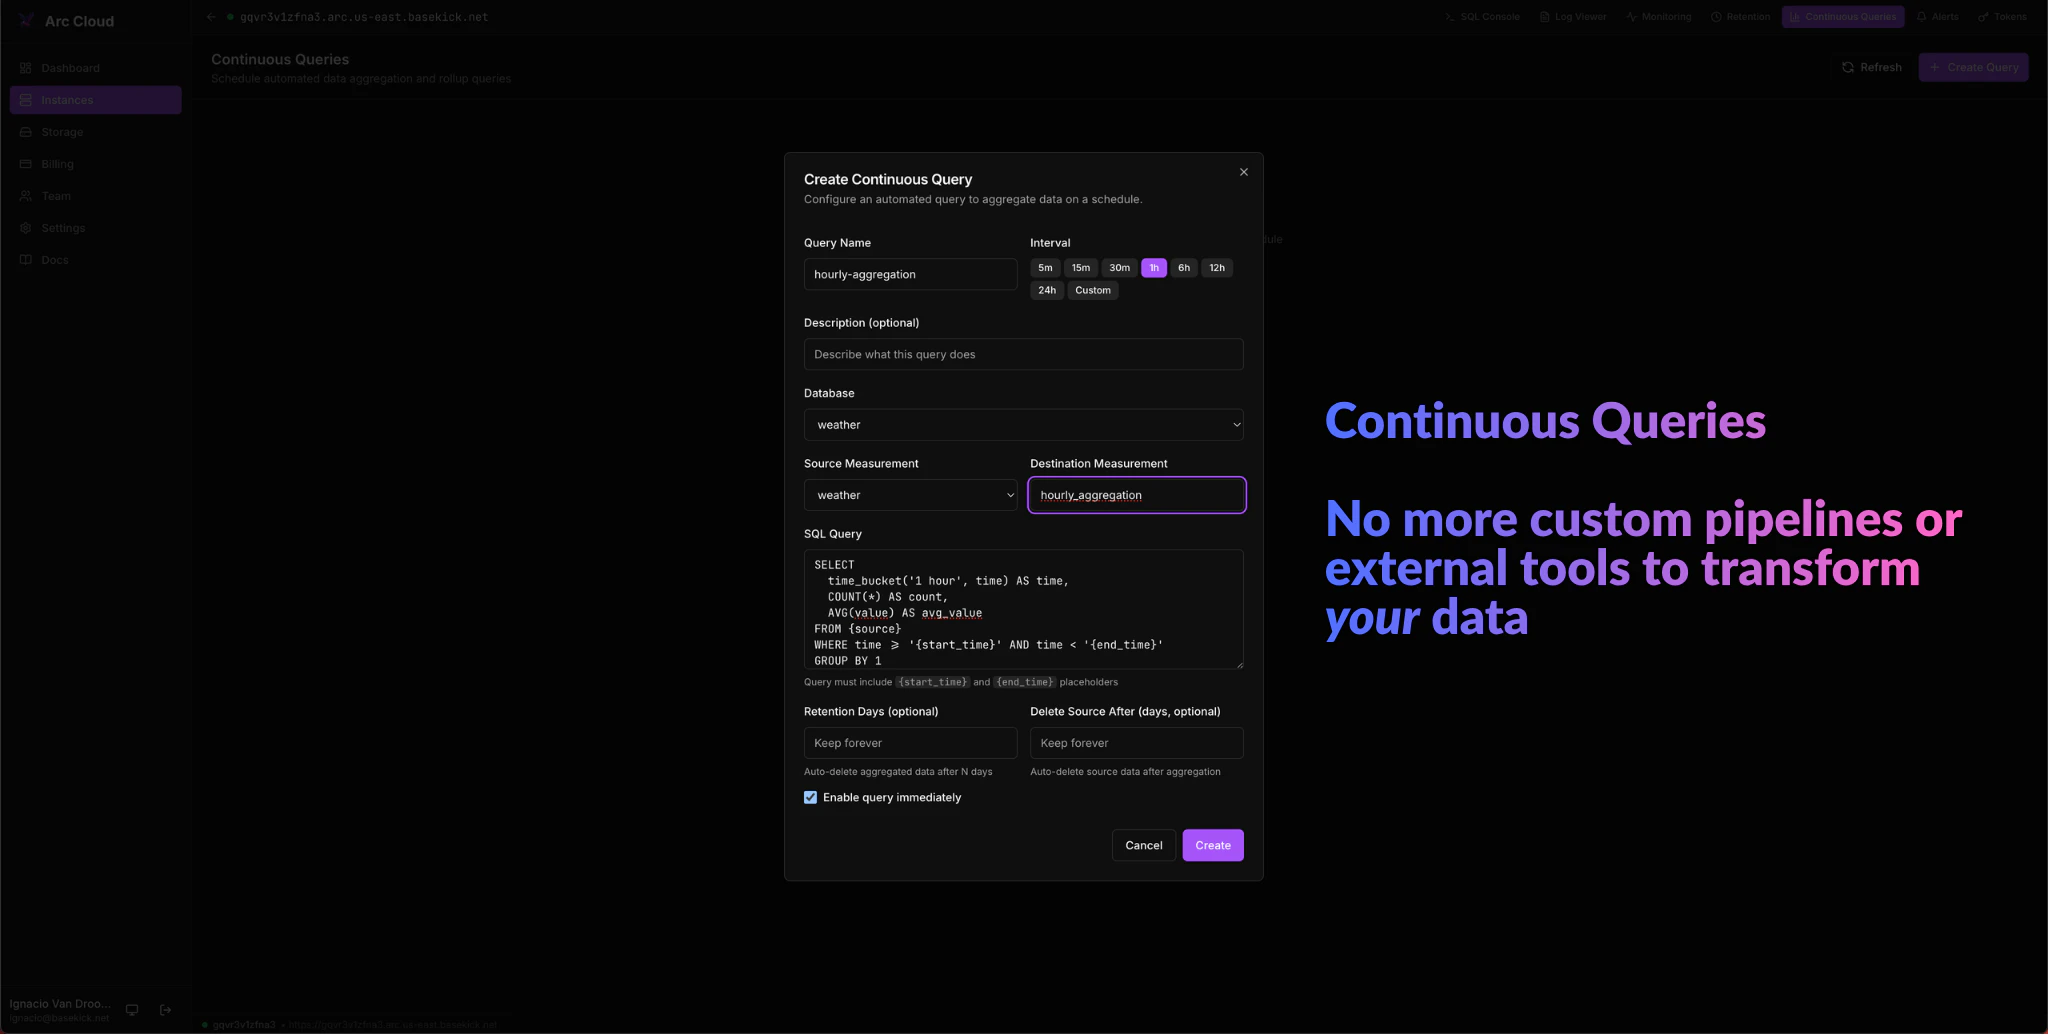Viewport: 2048px width, 1035px height.
Task: Open the Alerts tab
Action: pos(1938,17)
